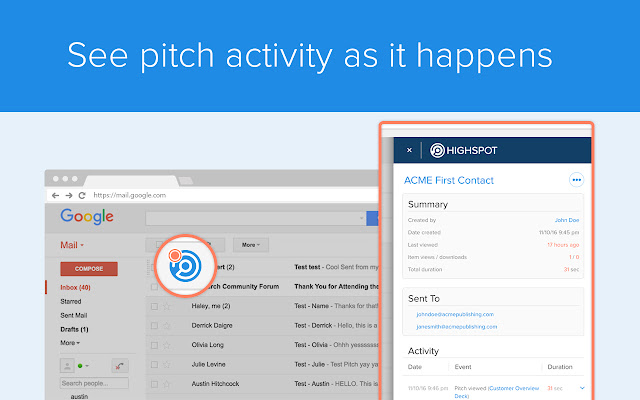Tick checkbox for Olivia Long email
The image size is (640, 400).
154,345
